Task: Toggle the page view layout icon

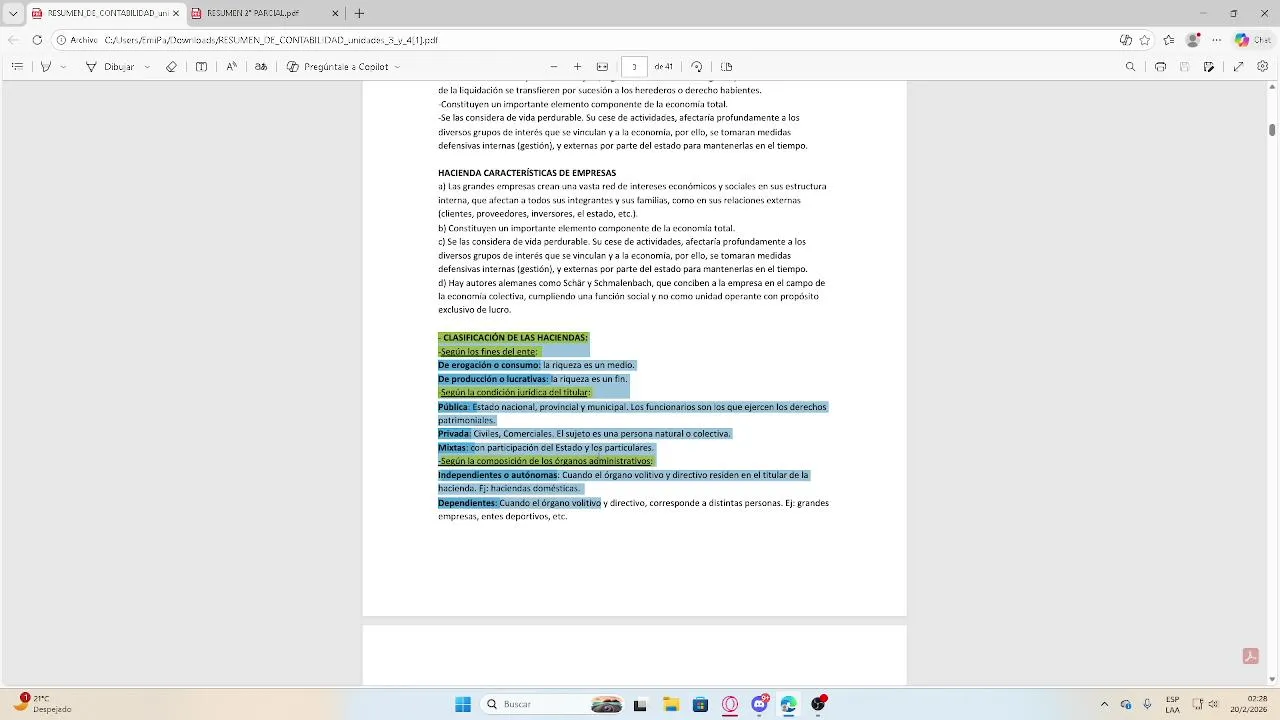Action: 201,67
